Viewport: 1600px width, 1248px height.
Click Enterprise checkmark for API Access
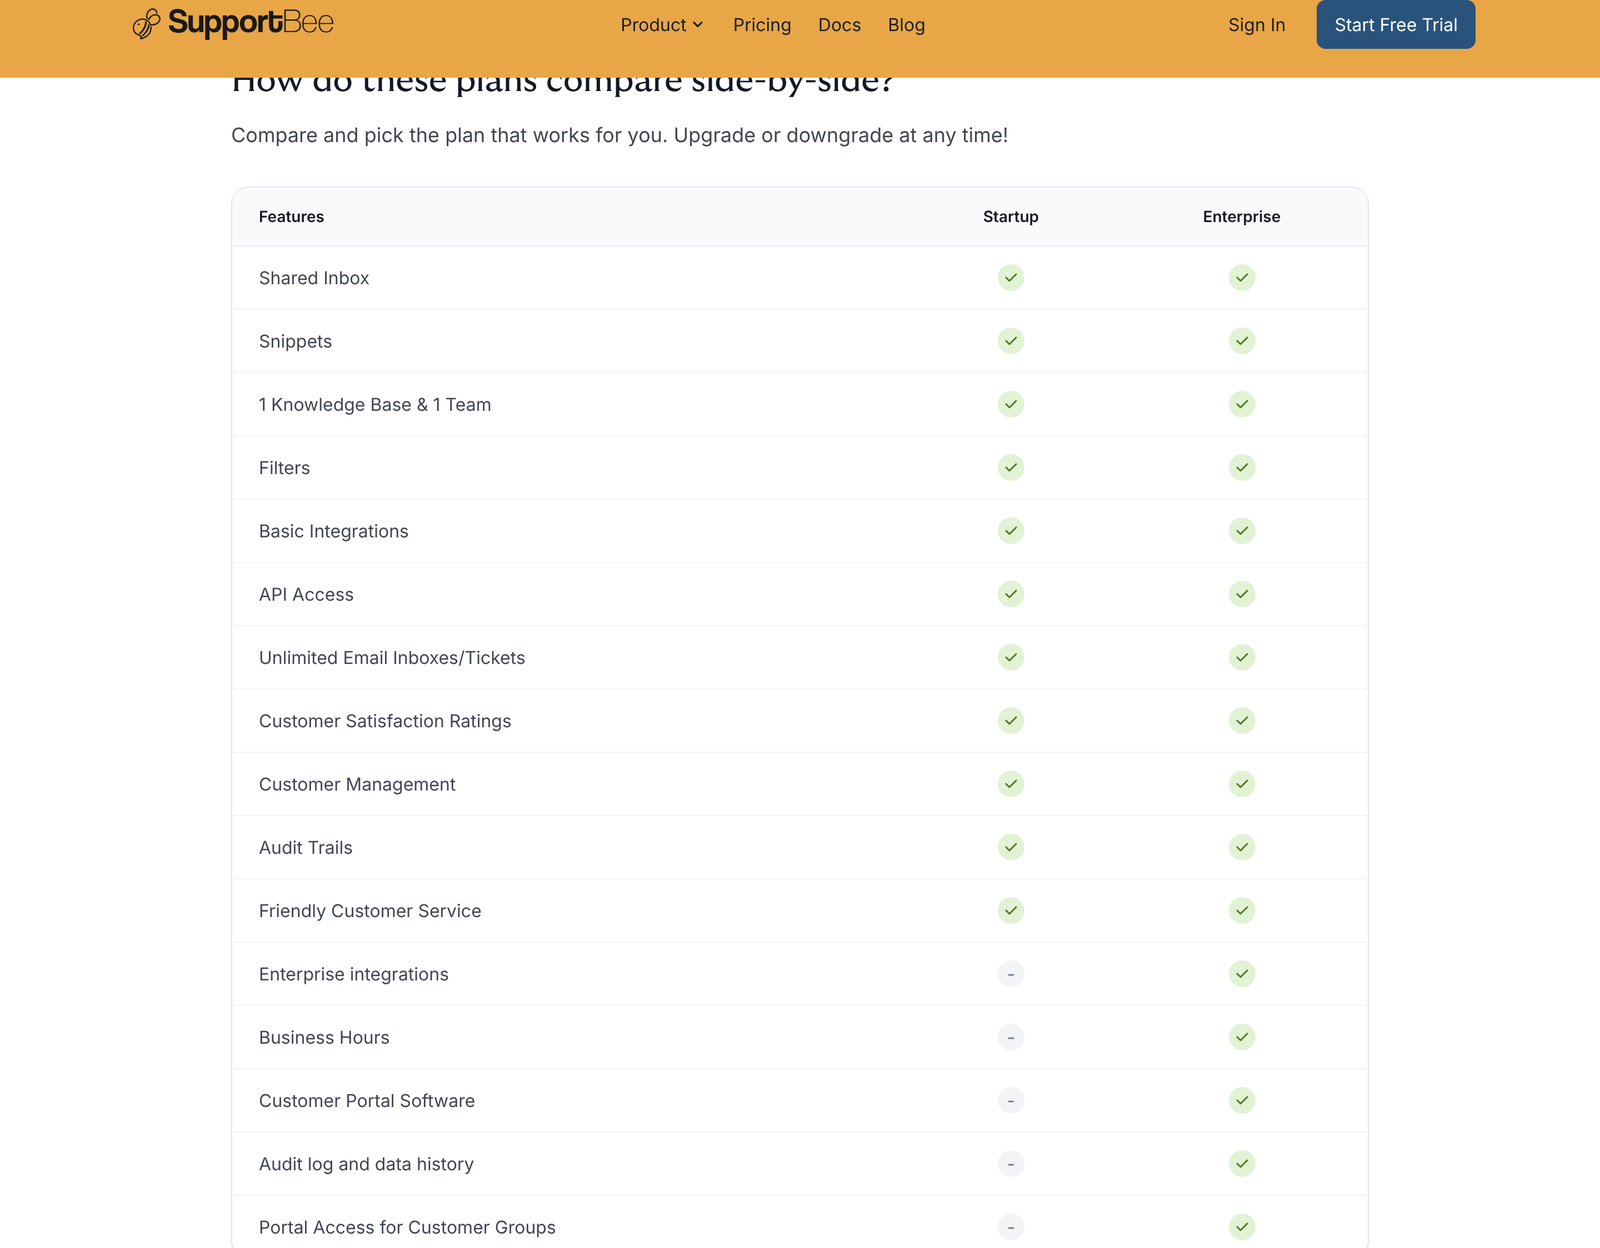1242,594
